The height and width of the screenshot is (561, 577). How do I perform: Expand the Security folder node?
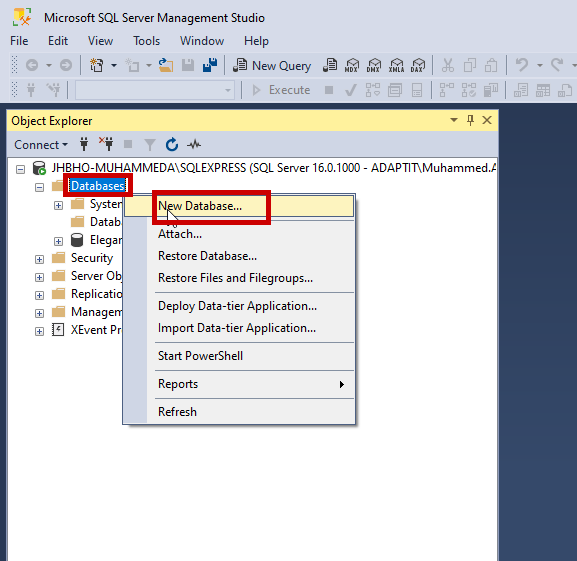pos(39,259)
